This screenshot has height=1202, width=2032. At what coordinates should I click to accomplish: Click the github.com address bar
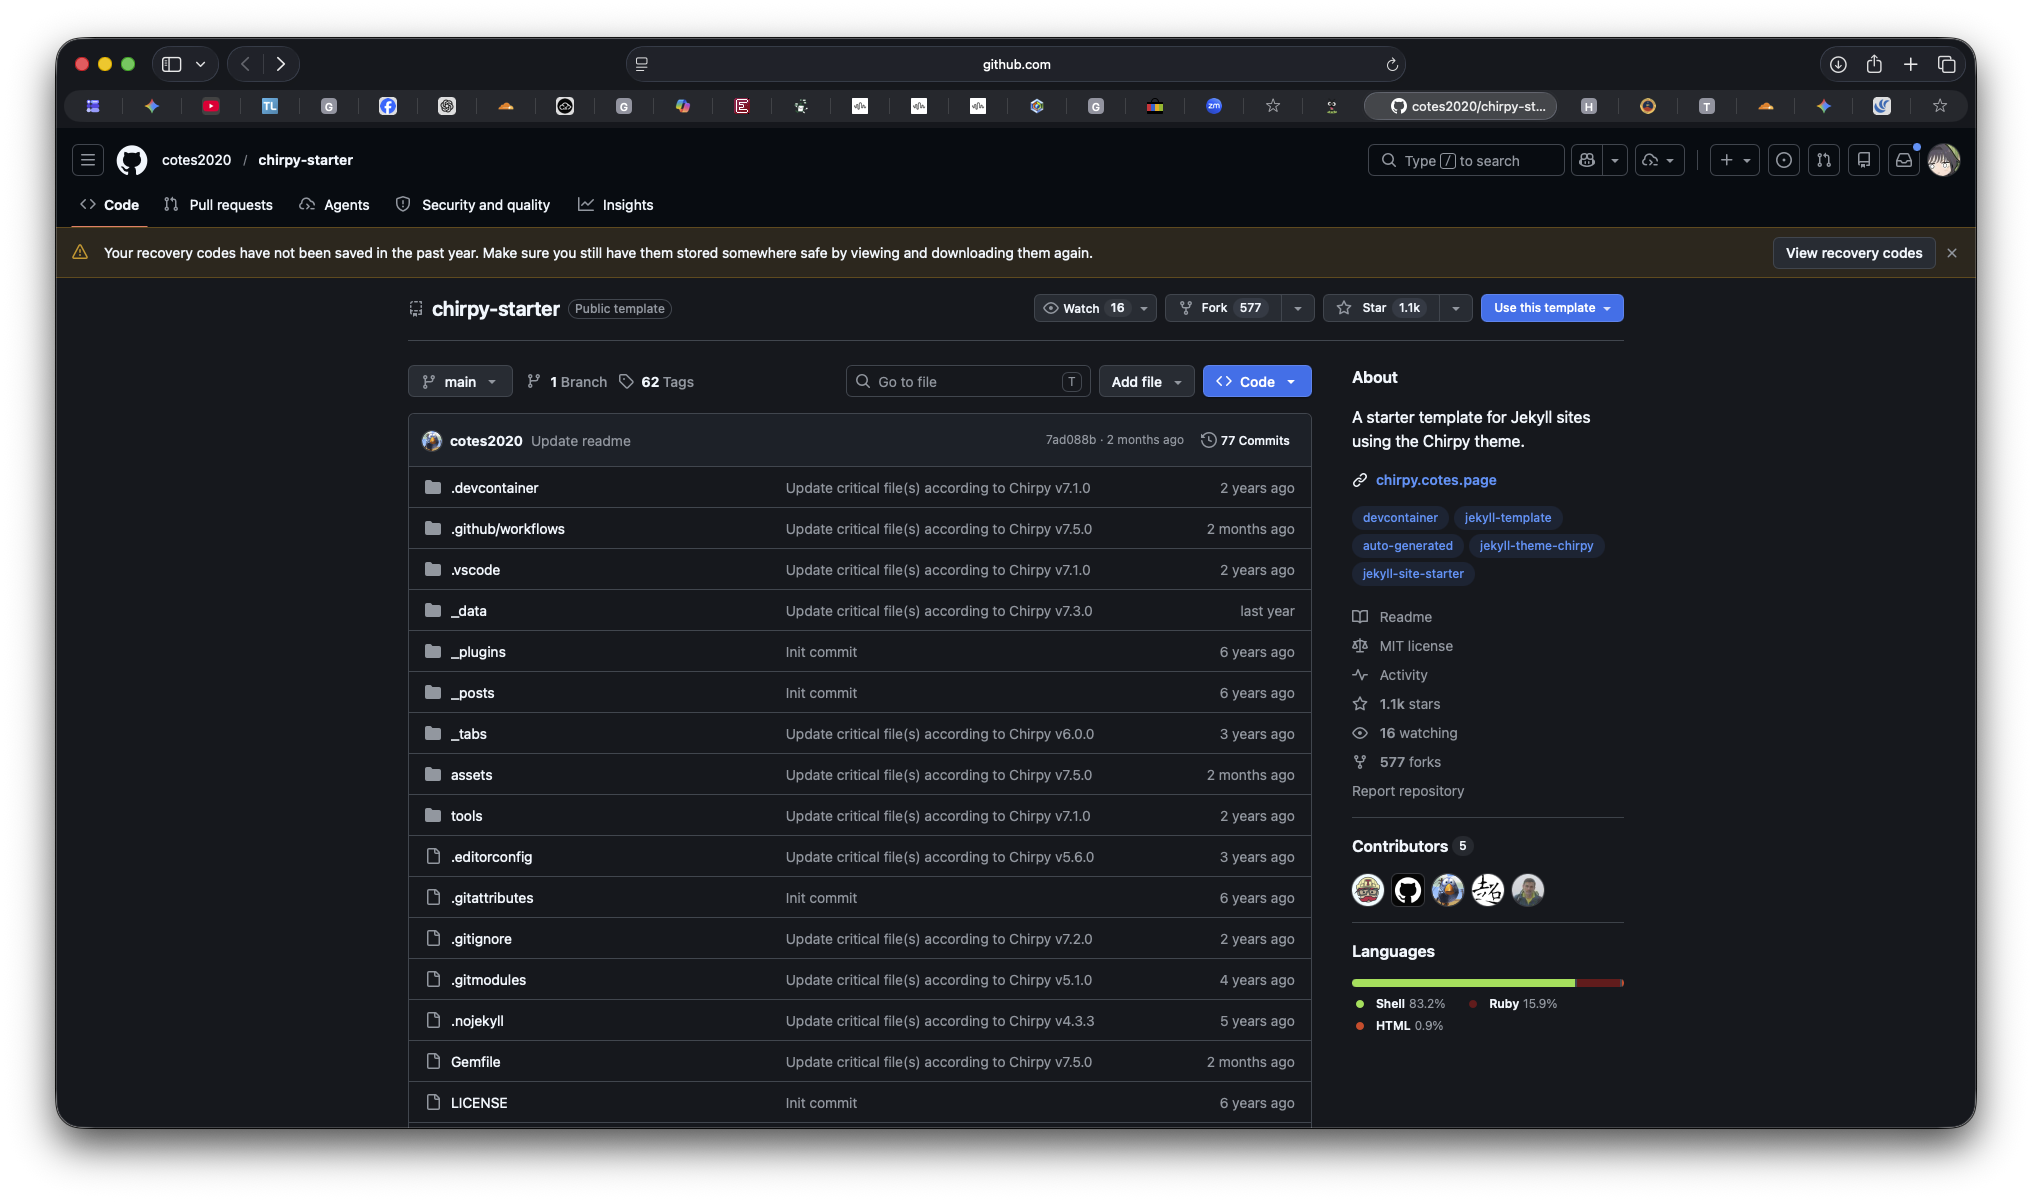pyautogui.click(x=1016, y=64)
